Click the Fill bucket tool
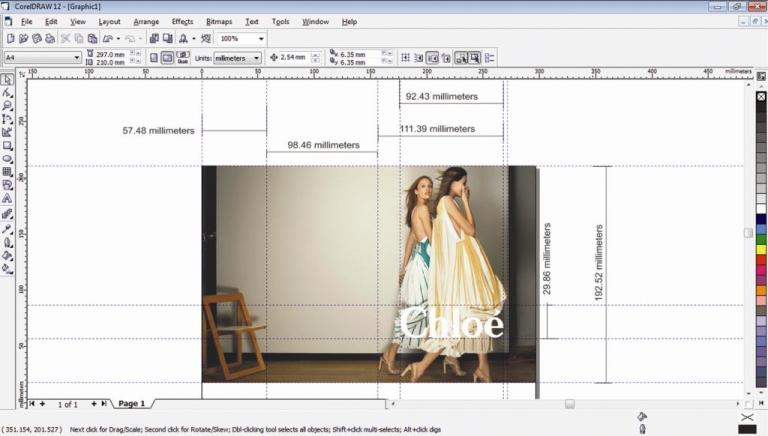This screenshot has height=436, width=768. pyautogui.click(x=7, y=254)
